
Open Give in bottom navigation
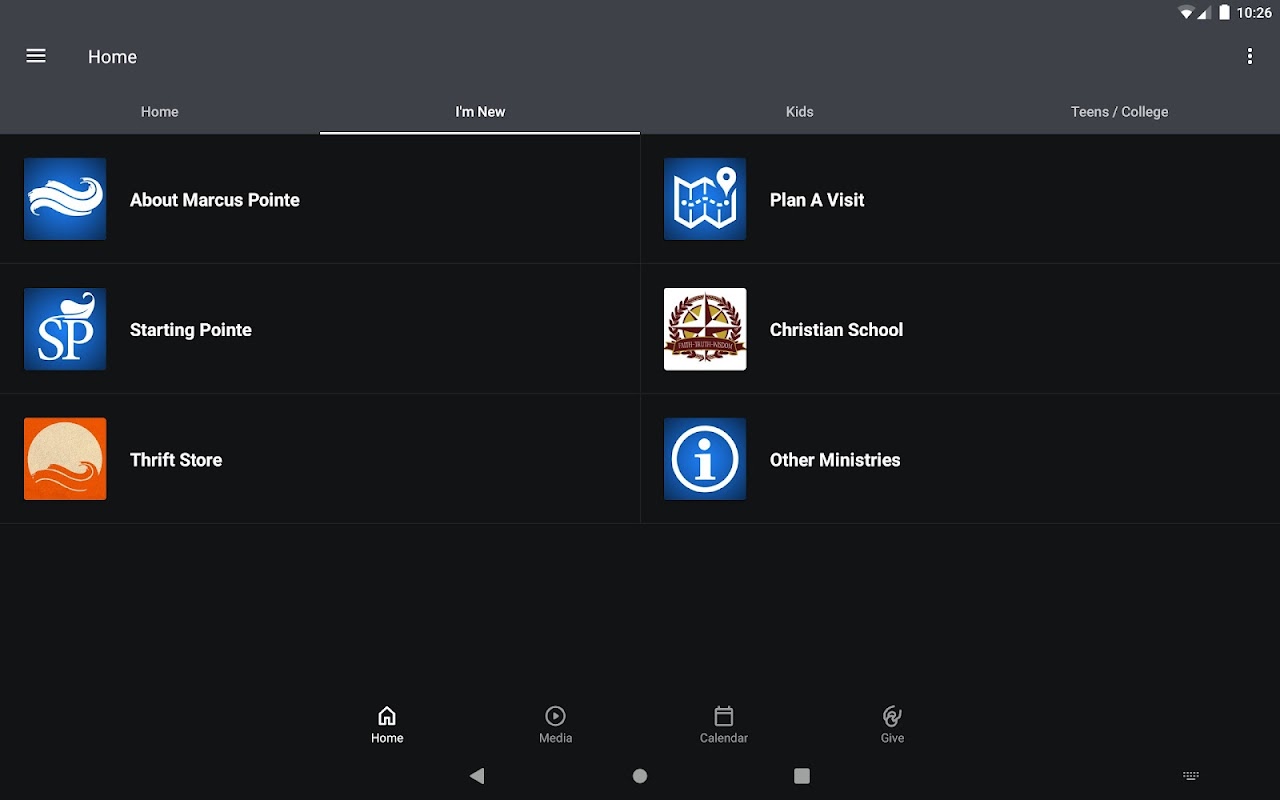click(x=892, y=725)
